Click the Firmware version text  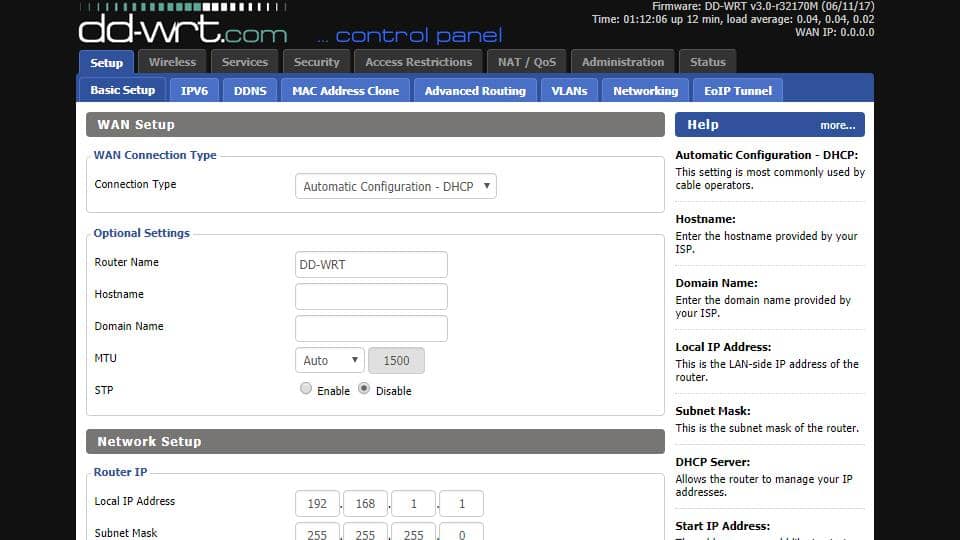763,6
